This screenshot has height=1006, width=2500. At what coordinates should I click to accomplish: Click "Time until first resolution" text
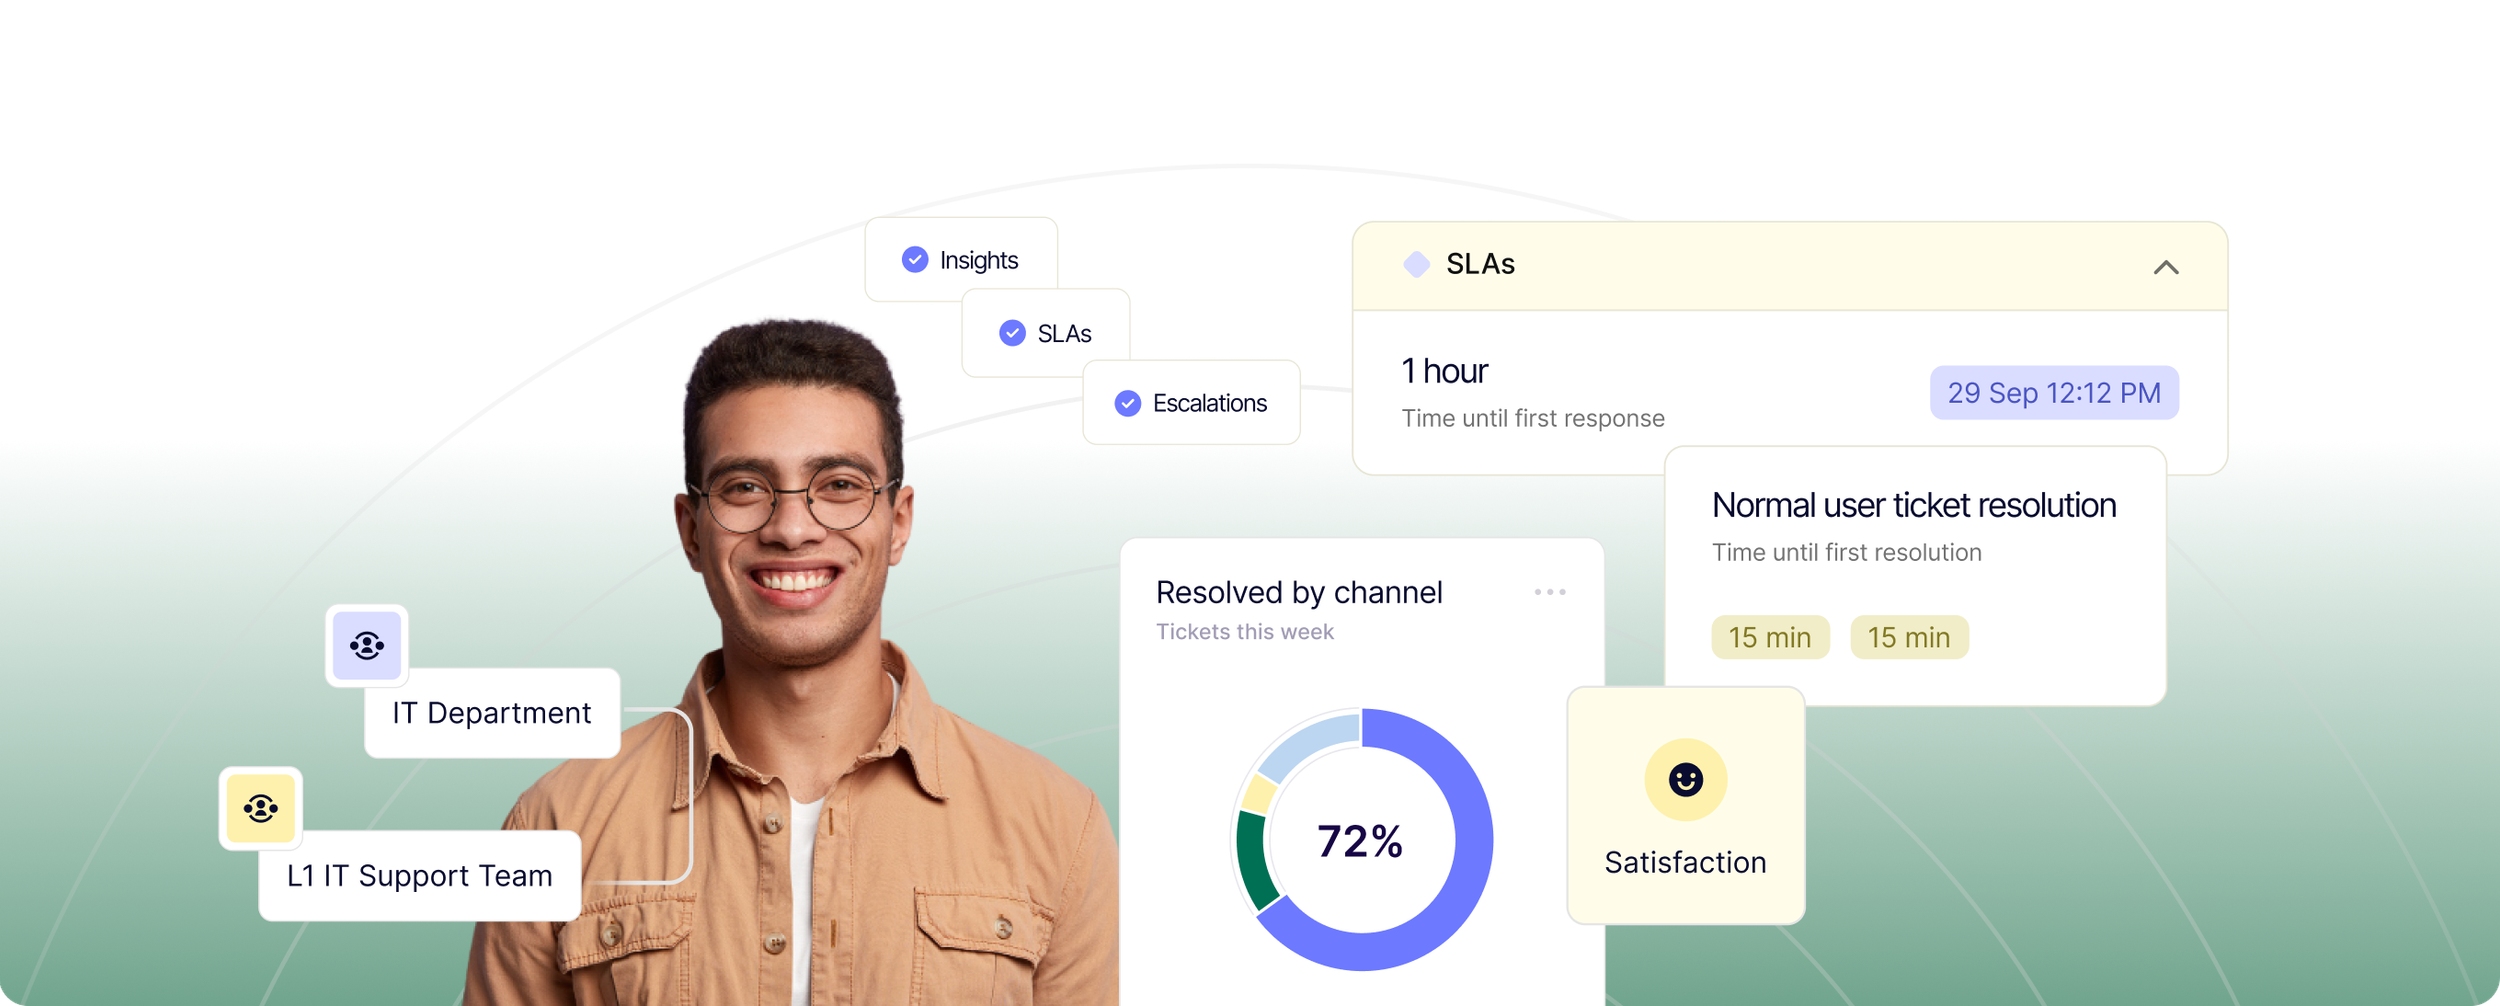pos(1846,552)
